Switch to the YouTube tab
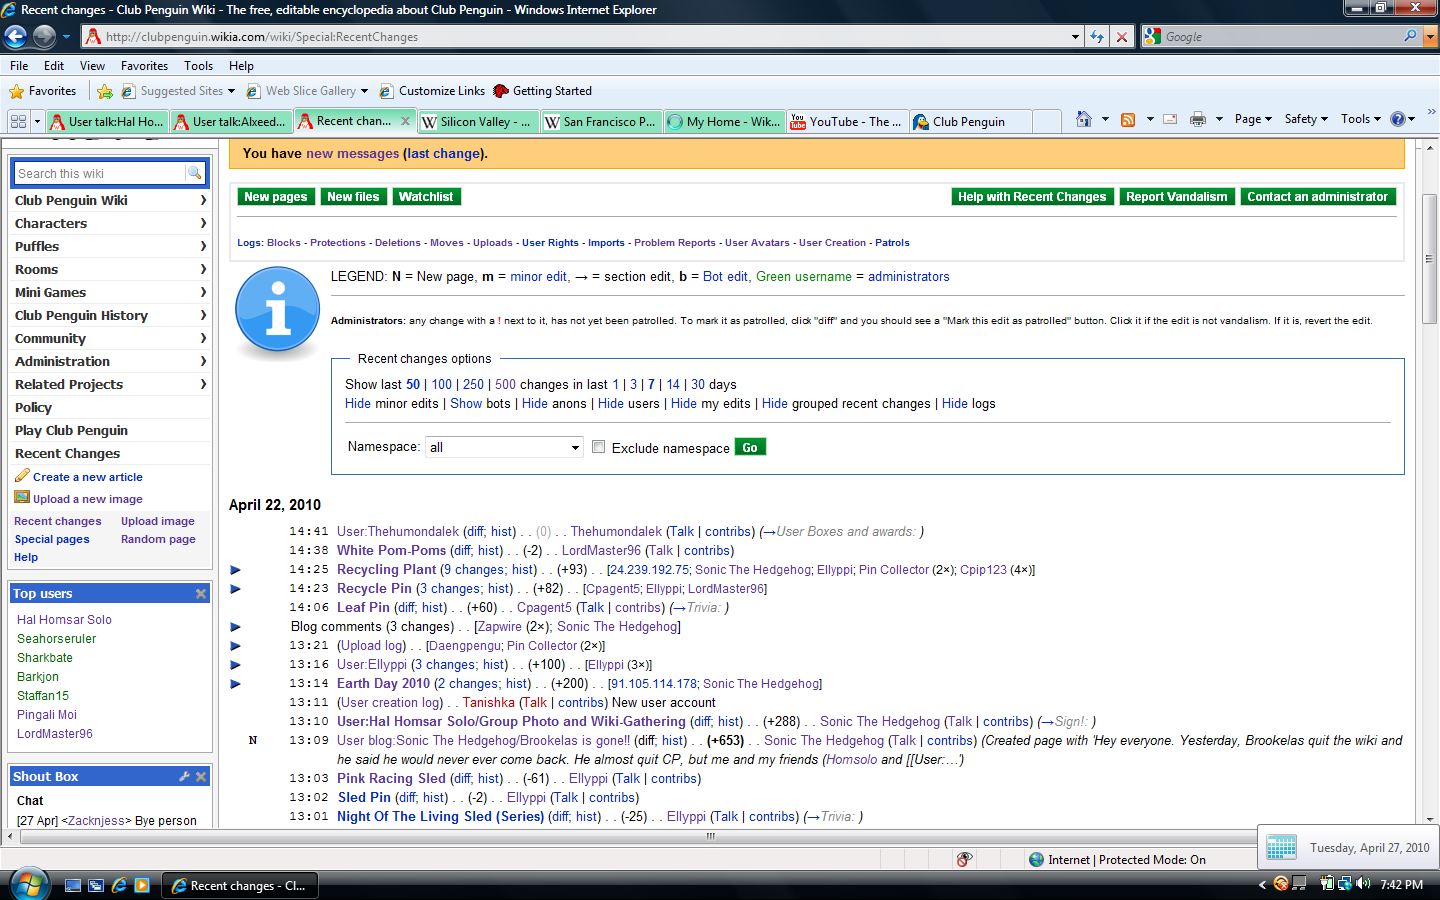 pyautogui.click(x=848, y=121)
